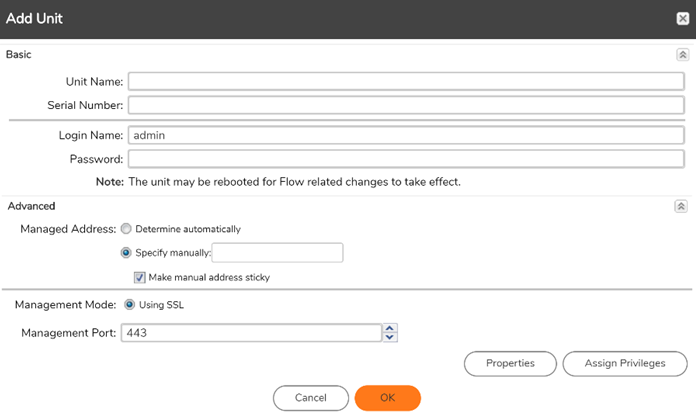Collapse the Advanced section

tap(681, 206)
